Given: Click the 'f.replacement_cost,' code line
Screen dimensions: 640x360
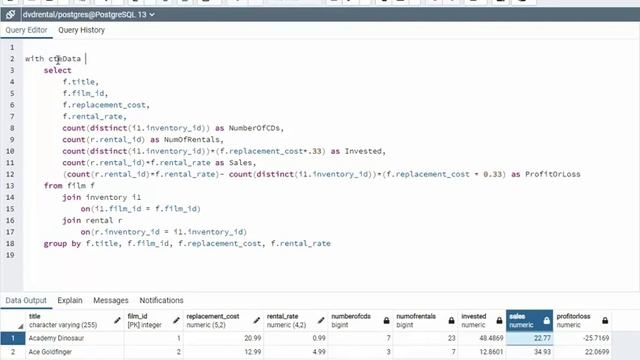Looking at the screenshot, I should [106, 105].
